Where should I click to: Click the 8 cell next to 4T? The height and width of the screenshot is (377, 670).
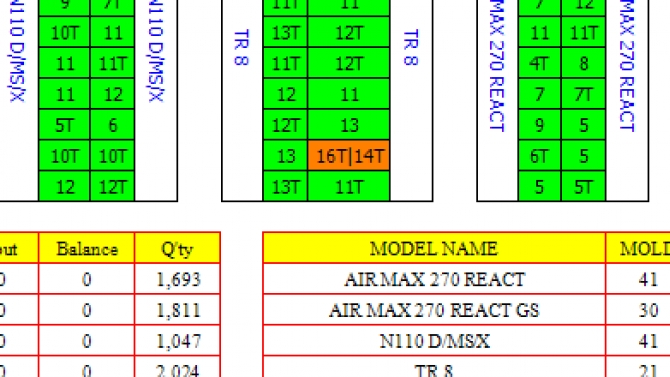coord(583,63)
